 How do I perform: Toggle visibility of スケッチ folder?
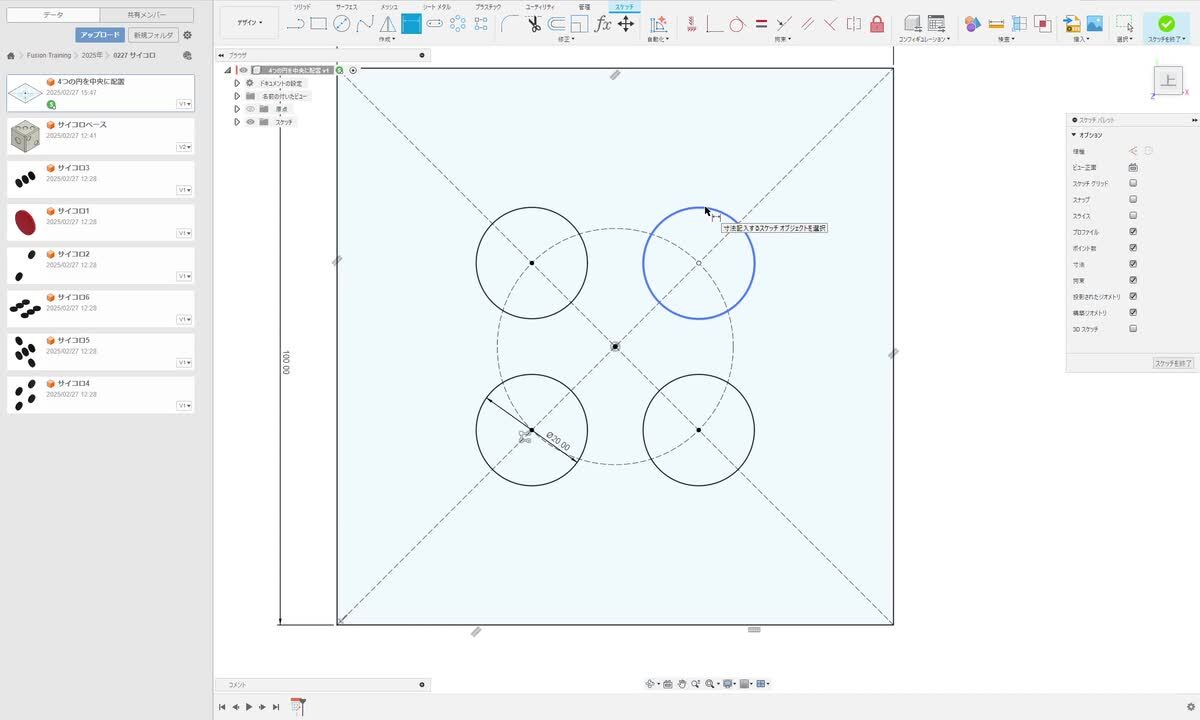pos(250,122)
